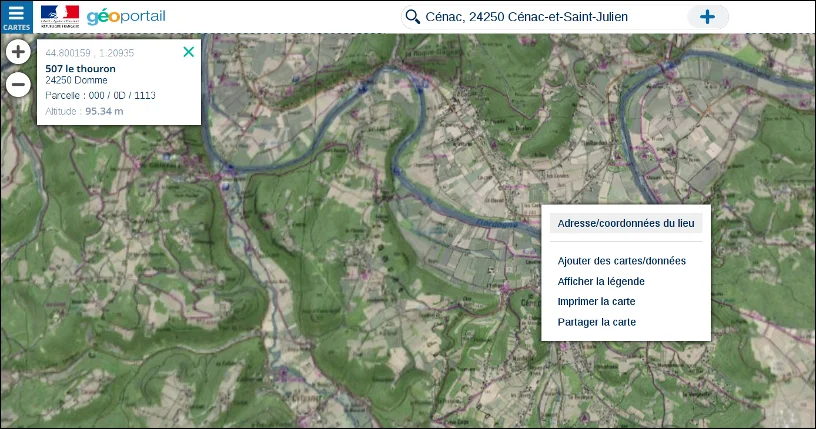Viewport: 816px width, 429px height.
Task: Zoom in with the plus button
Action: [x=18, y=52]
